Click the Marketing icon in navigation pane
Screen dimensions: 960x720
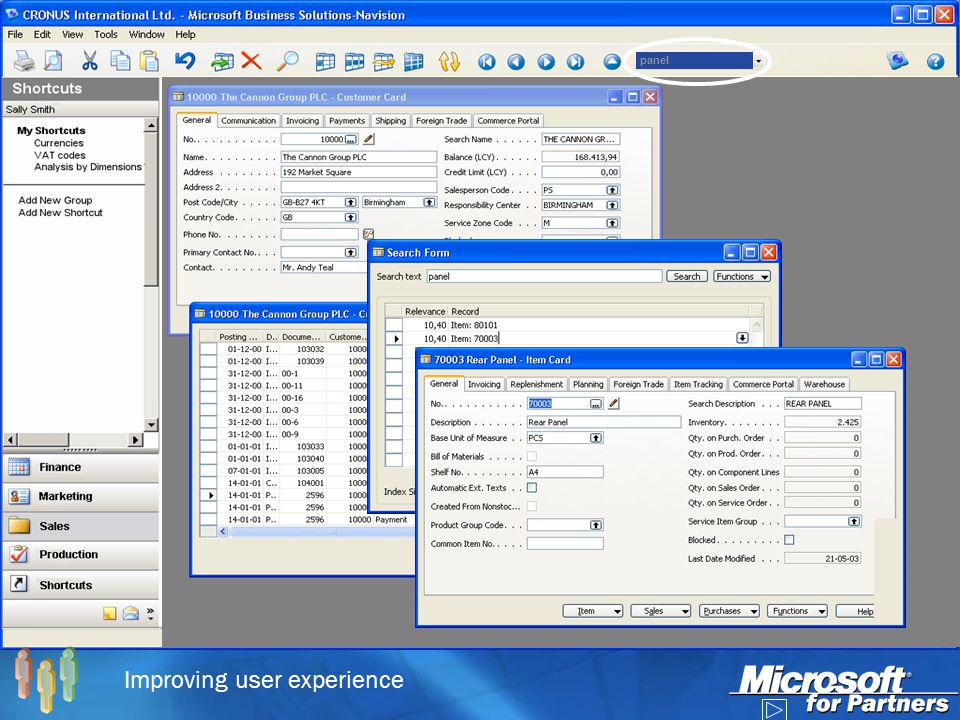tap(19, 497)
